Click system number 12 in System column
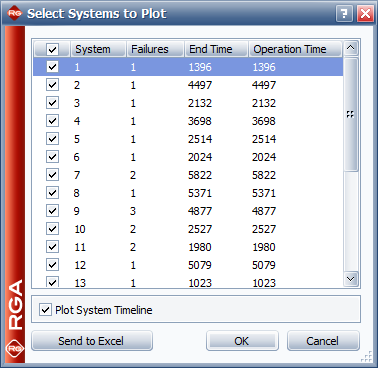Viewport: 378px width, 368px height. (80, 265)
